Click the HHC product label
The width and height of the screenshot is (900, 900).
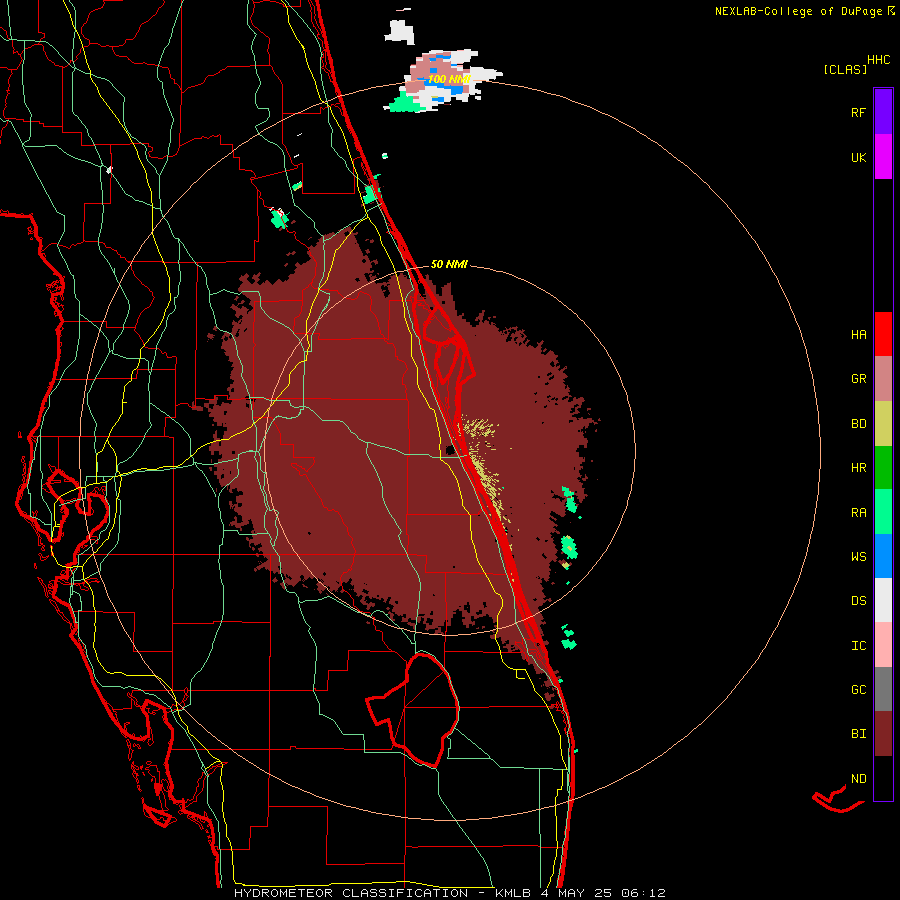click(879, 60)
